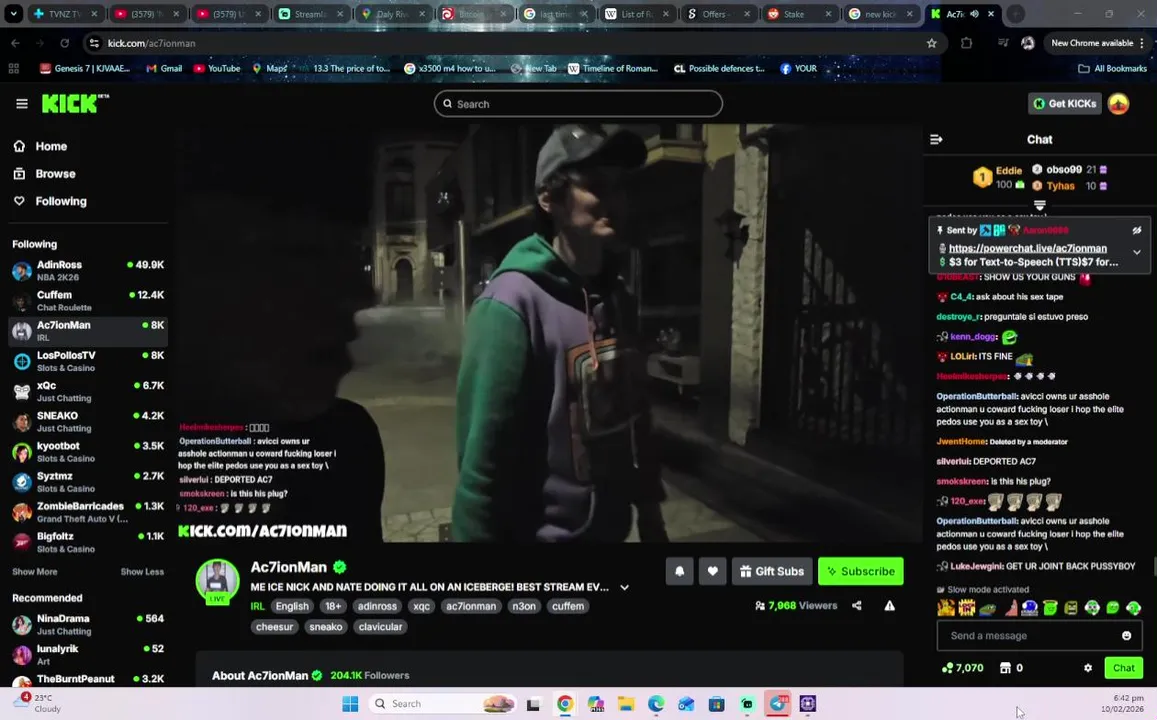Expand the stream title chevron
Screen dimensions: 1157x720
(624, 588)
